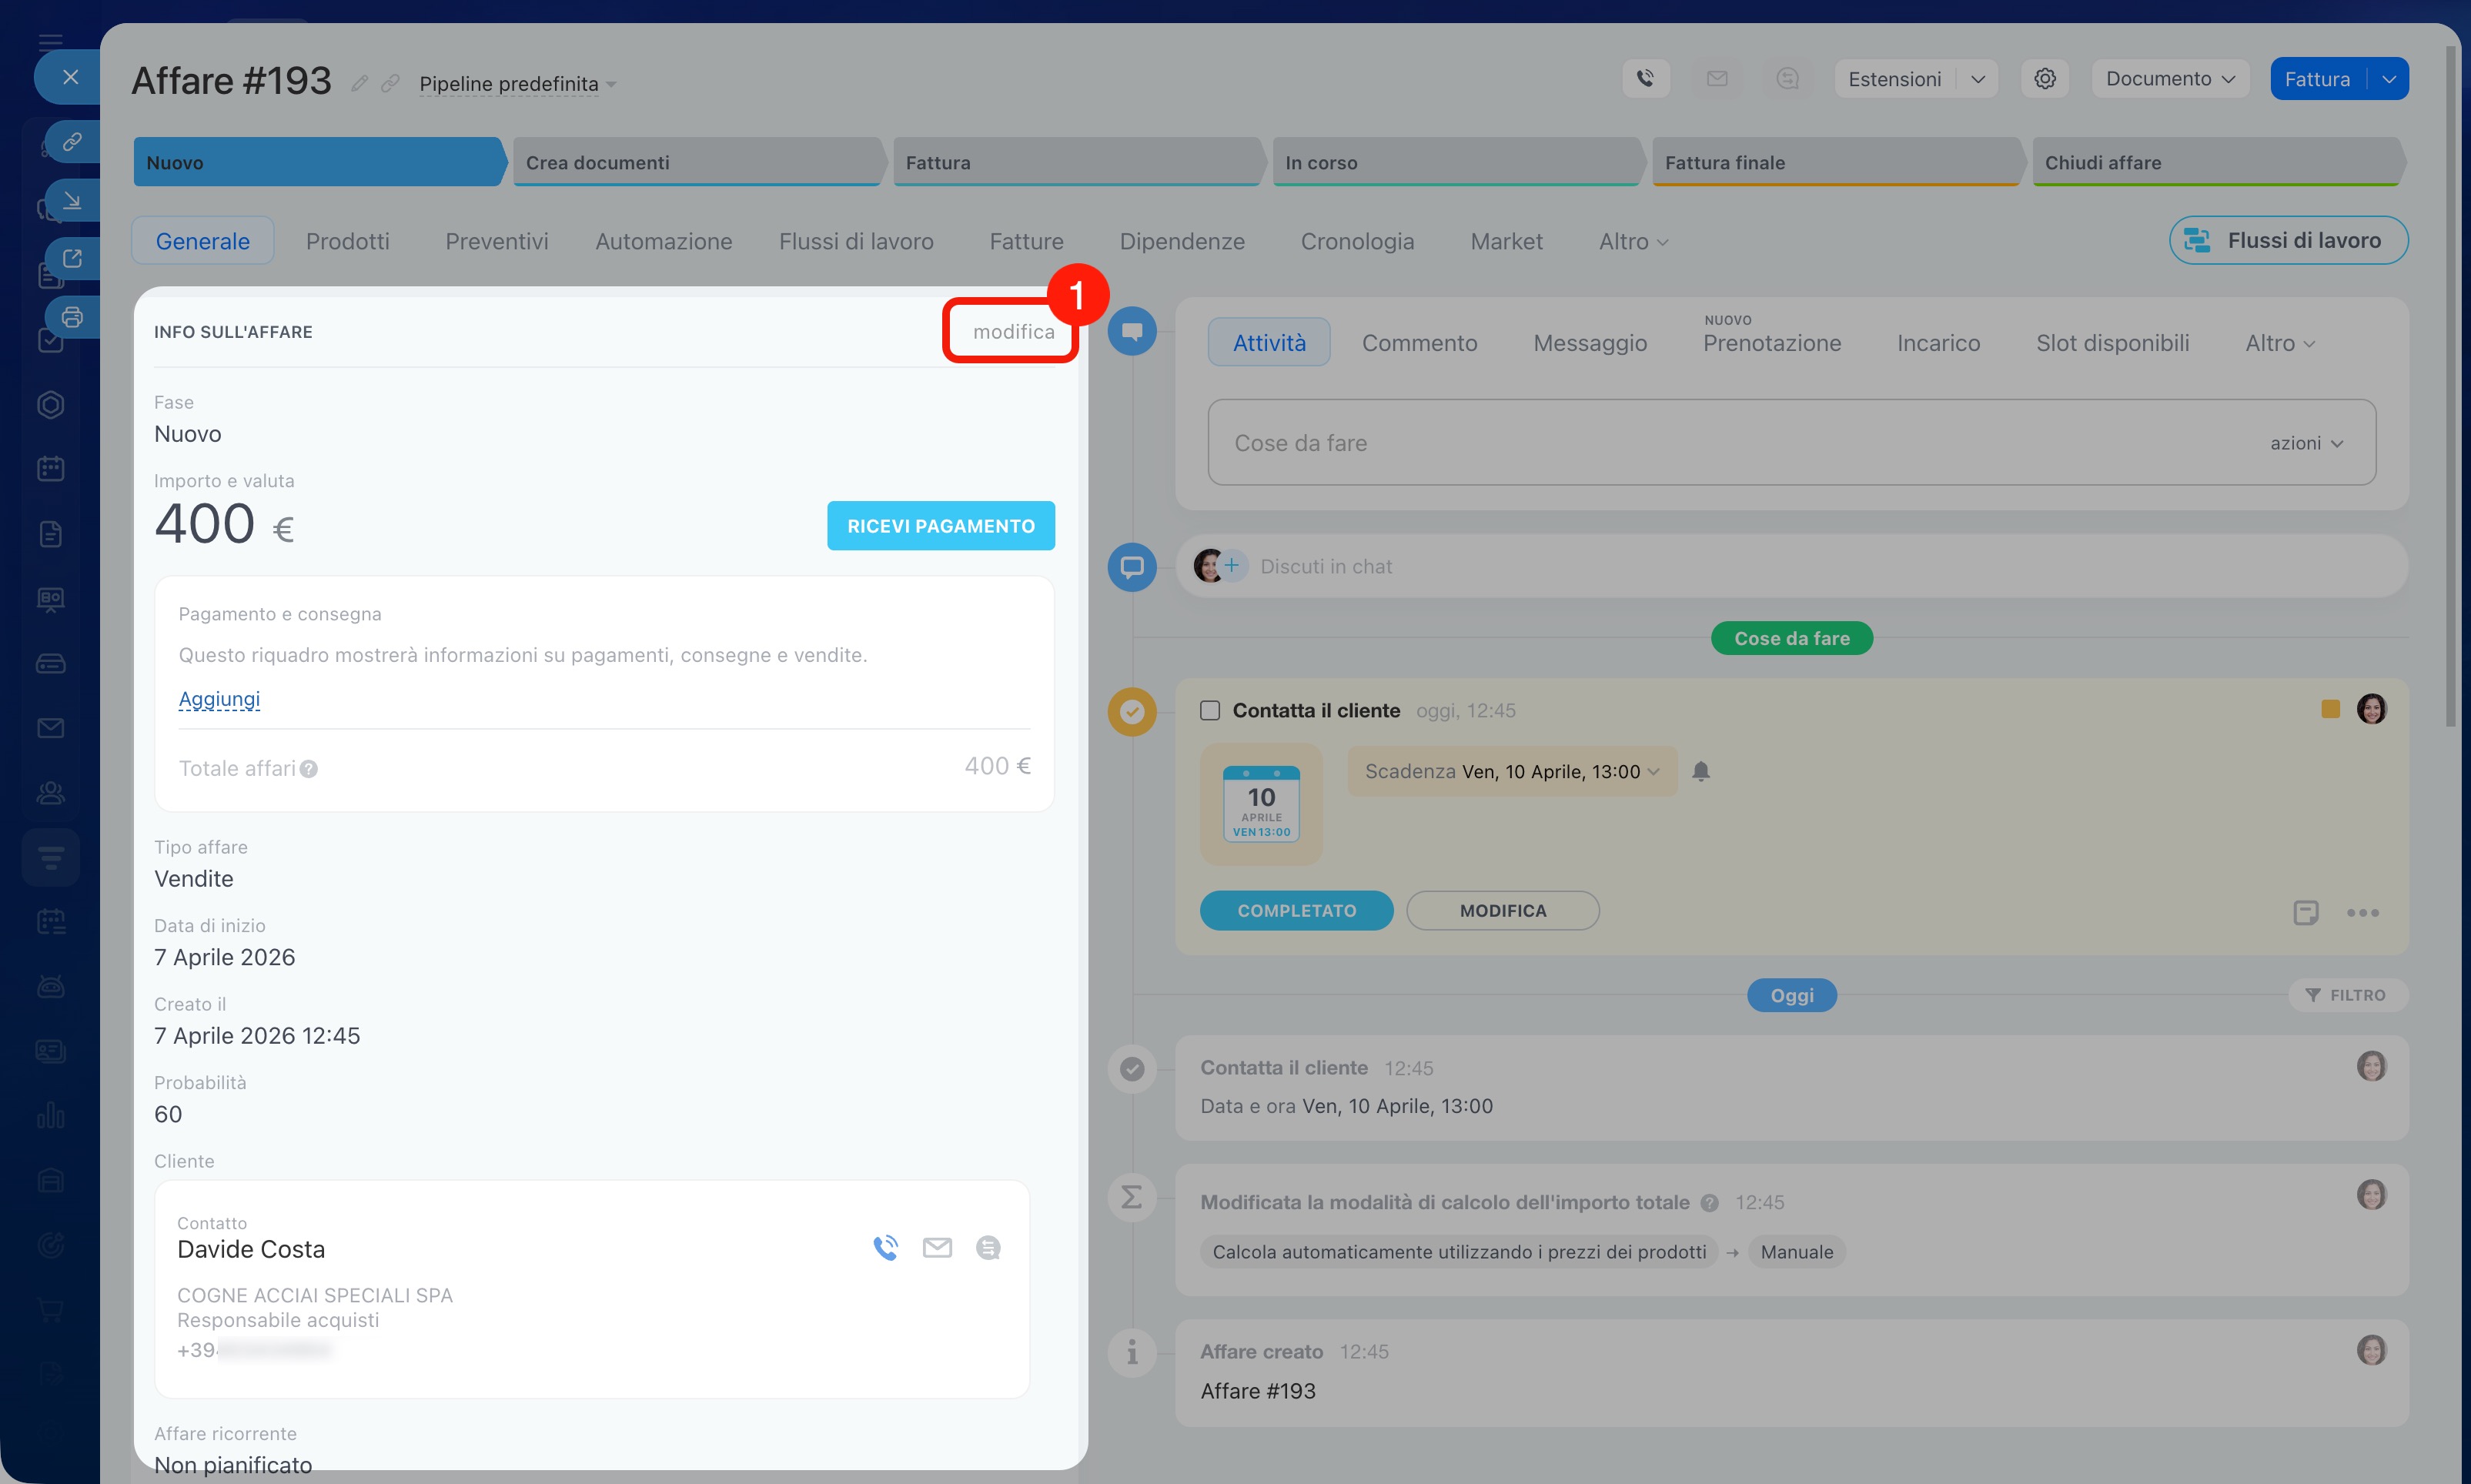Click the Aggiungi link
Image resolution: width=2471 pixels, height=1484 pixels.
click(x=219, y=699)
